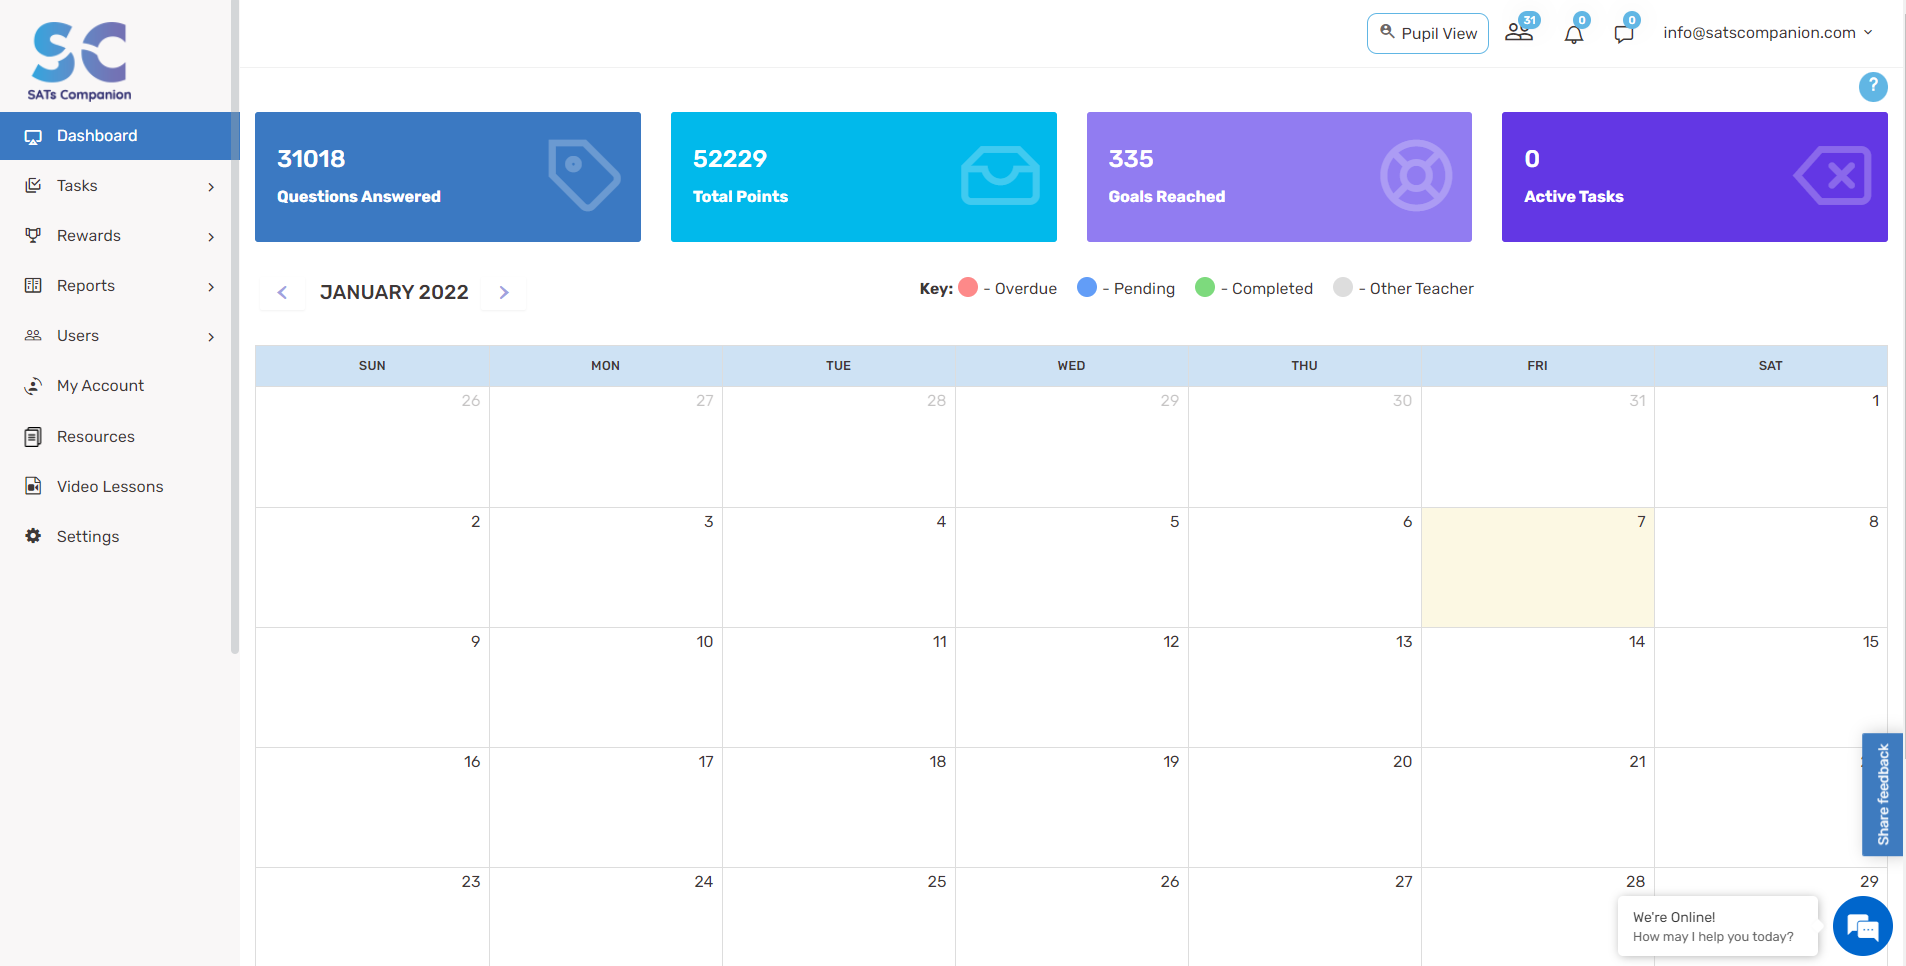Expand the Users submenu chevron
Image resolution: width=1906 pixels, height=966 pixels.
tap(211, 337)
